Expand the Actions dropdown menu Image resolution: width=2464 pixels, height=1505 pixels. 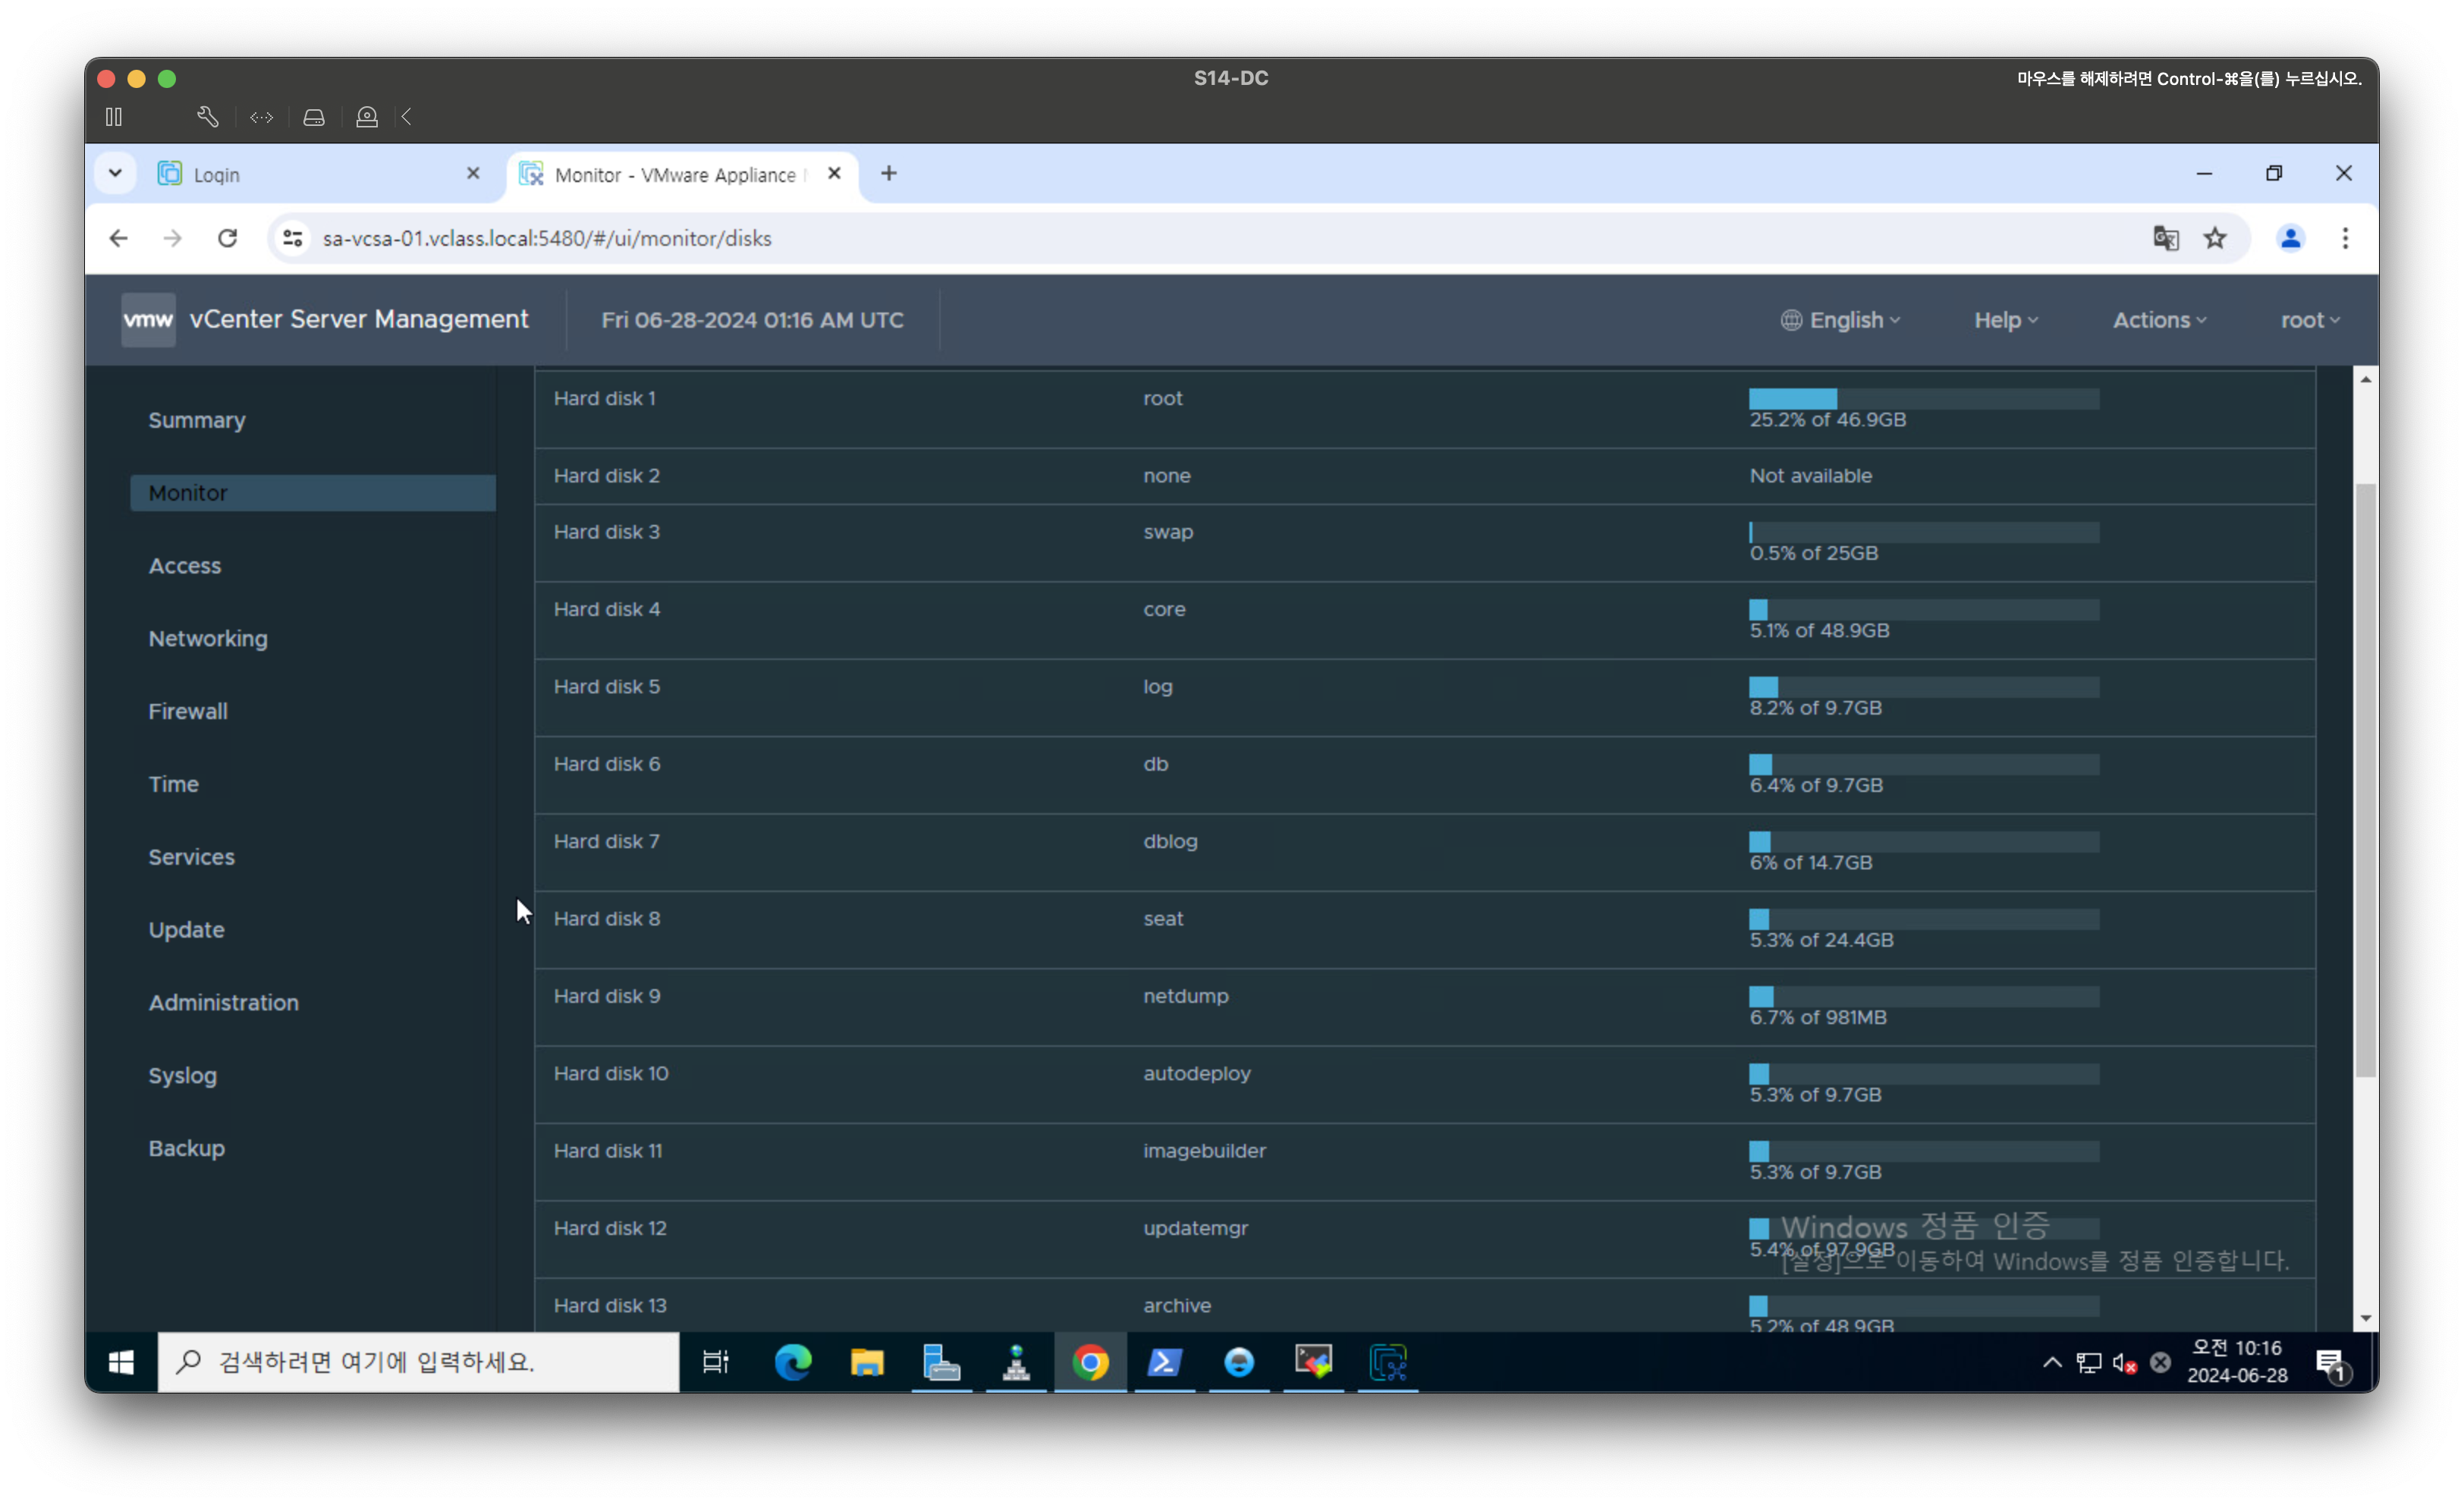point(2159,320)
